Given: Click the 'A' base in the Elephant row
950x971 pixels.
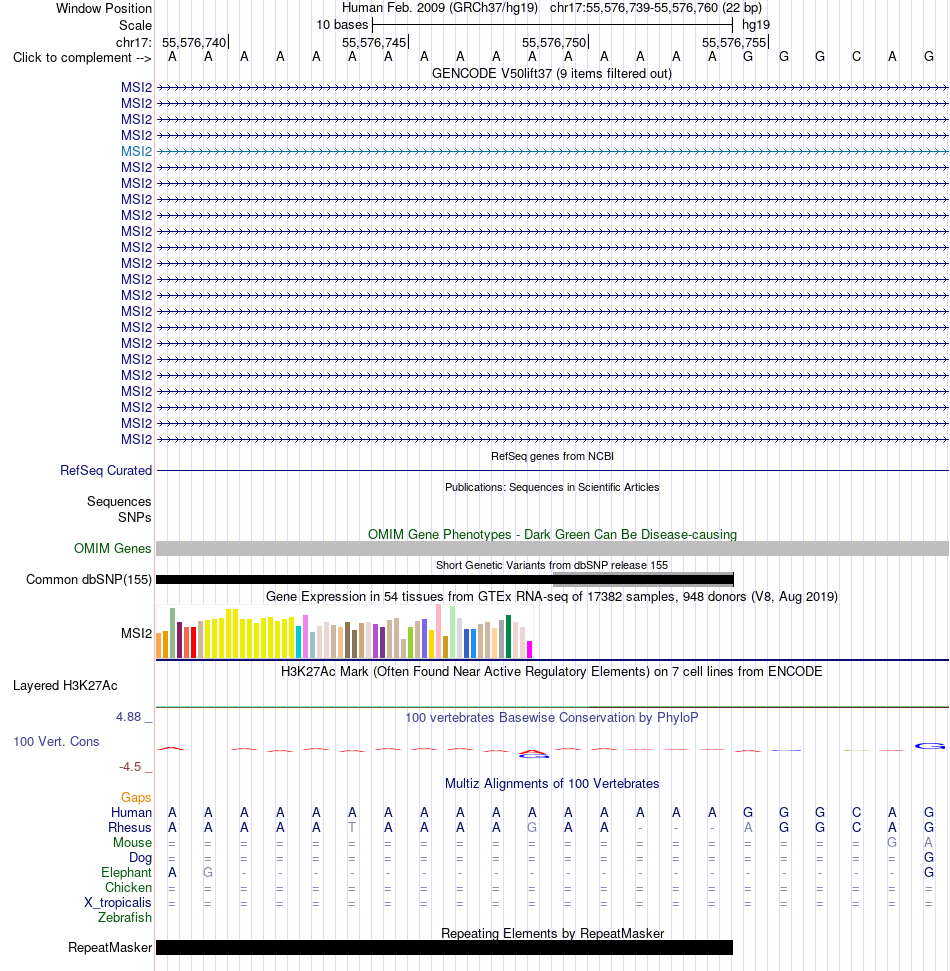Looking at the screenshot, I should click(x=172, y=873).
